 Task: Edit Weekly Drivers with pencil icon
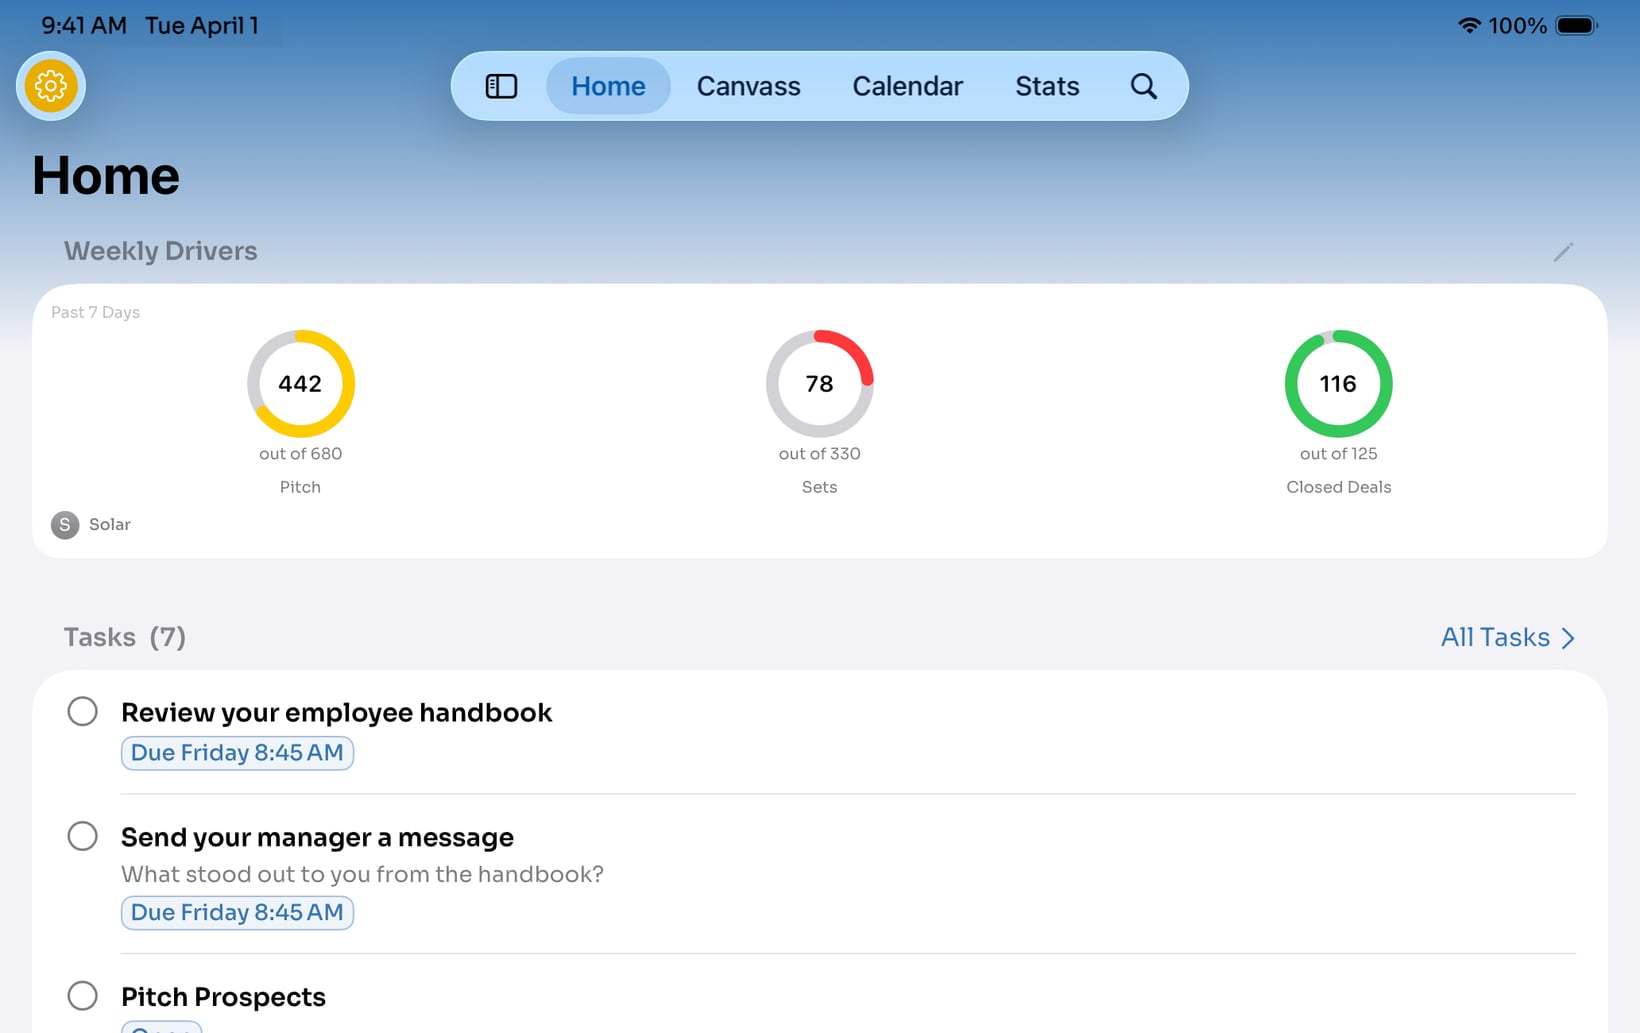pyautogui.click(x=1563, y=252)
